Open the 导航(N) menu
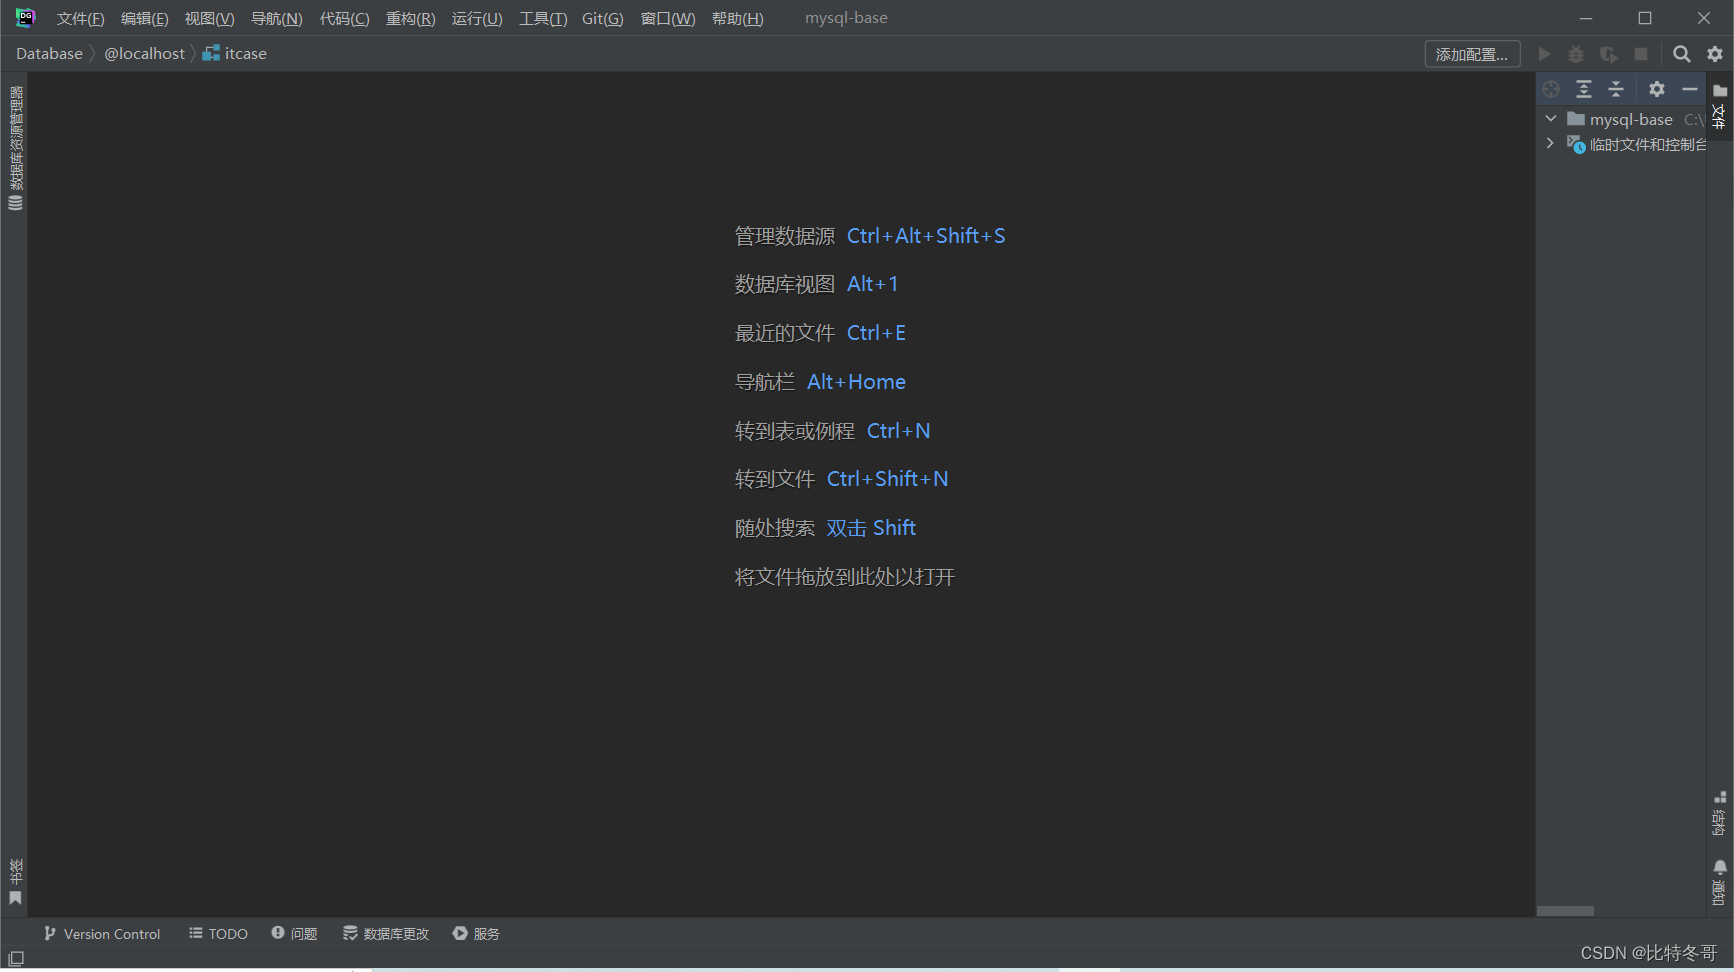 tap(276, 19)
